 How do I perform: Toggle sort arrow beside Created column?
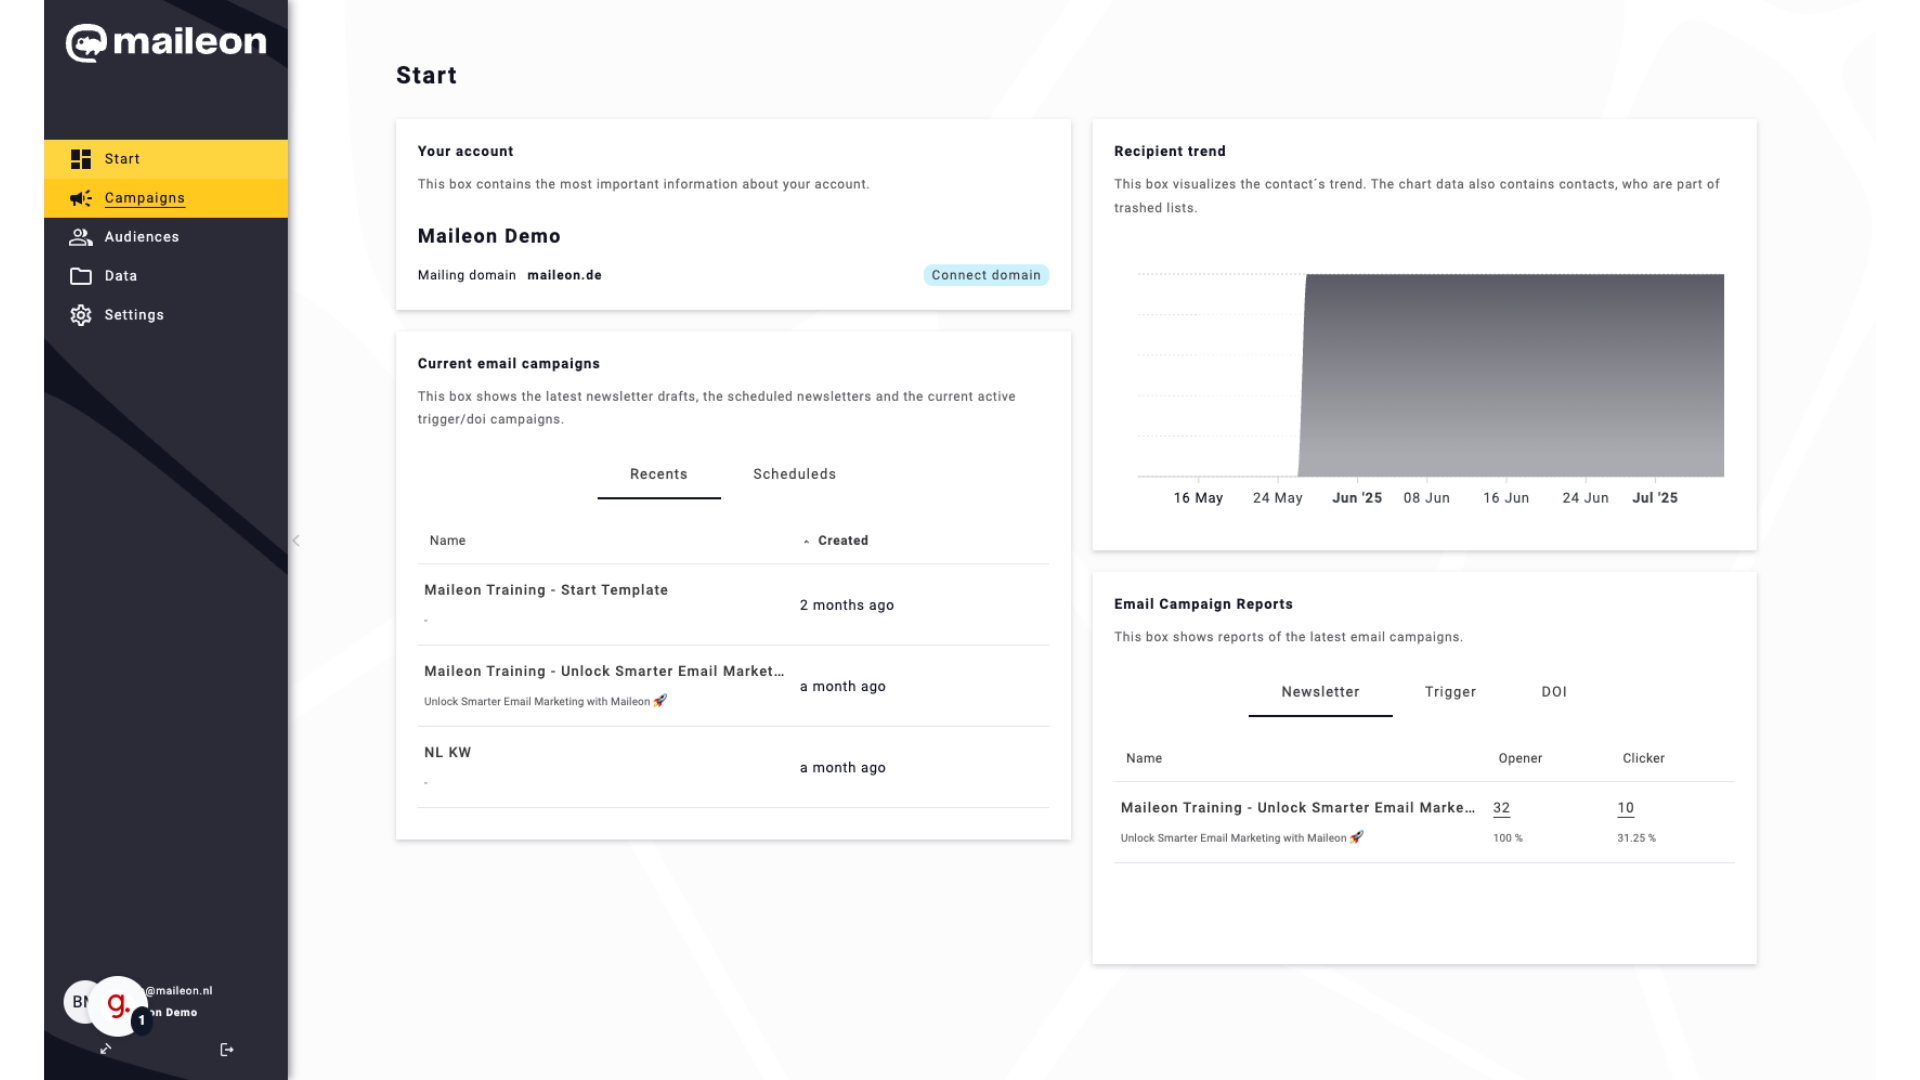click(806, 541)
